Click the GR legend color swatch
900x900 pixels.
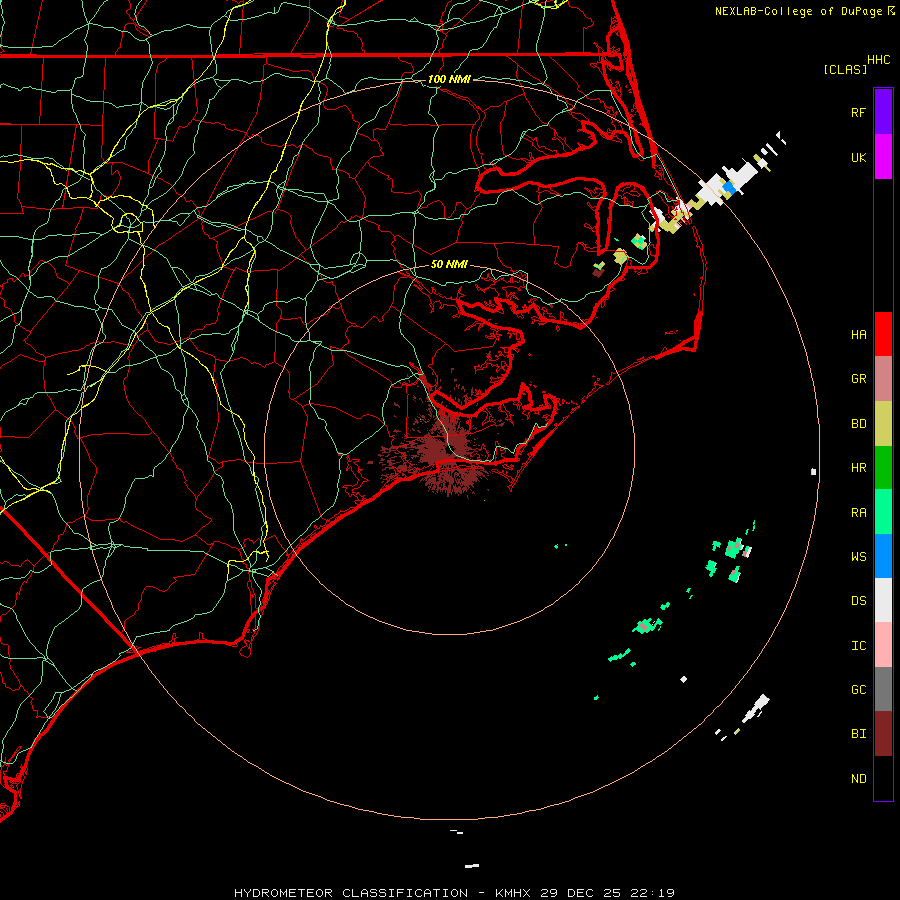pyautogui.click(x=883, y=379)
